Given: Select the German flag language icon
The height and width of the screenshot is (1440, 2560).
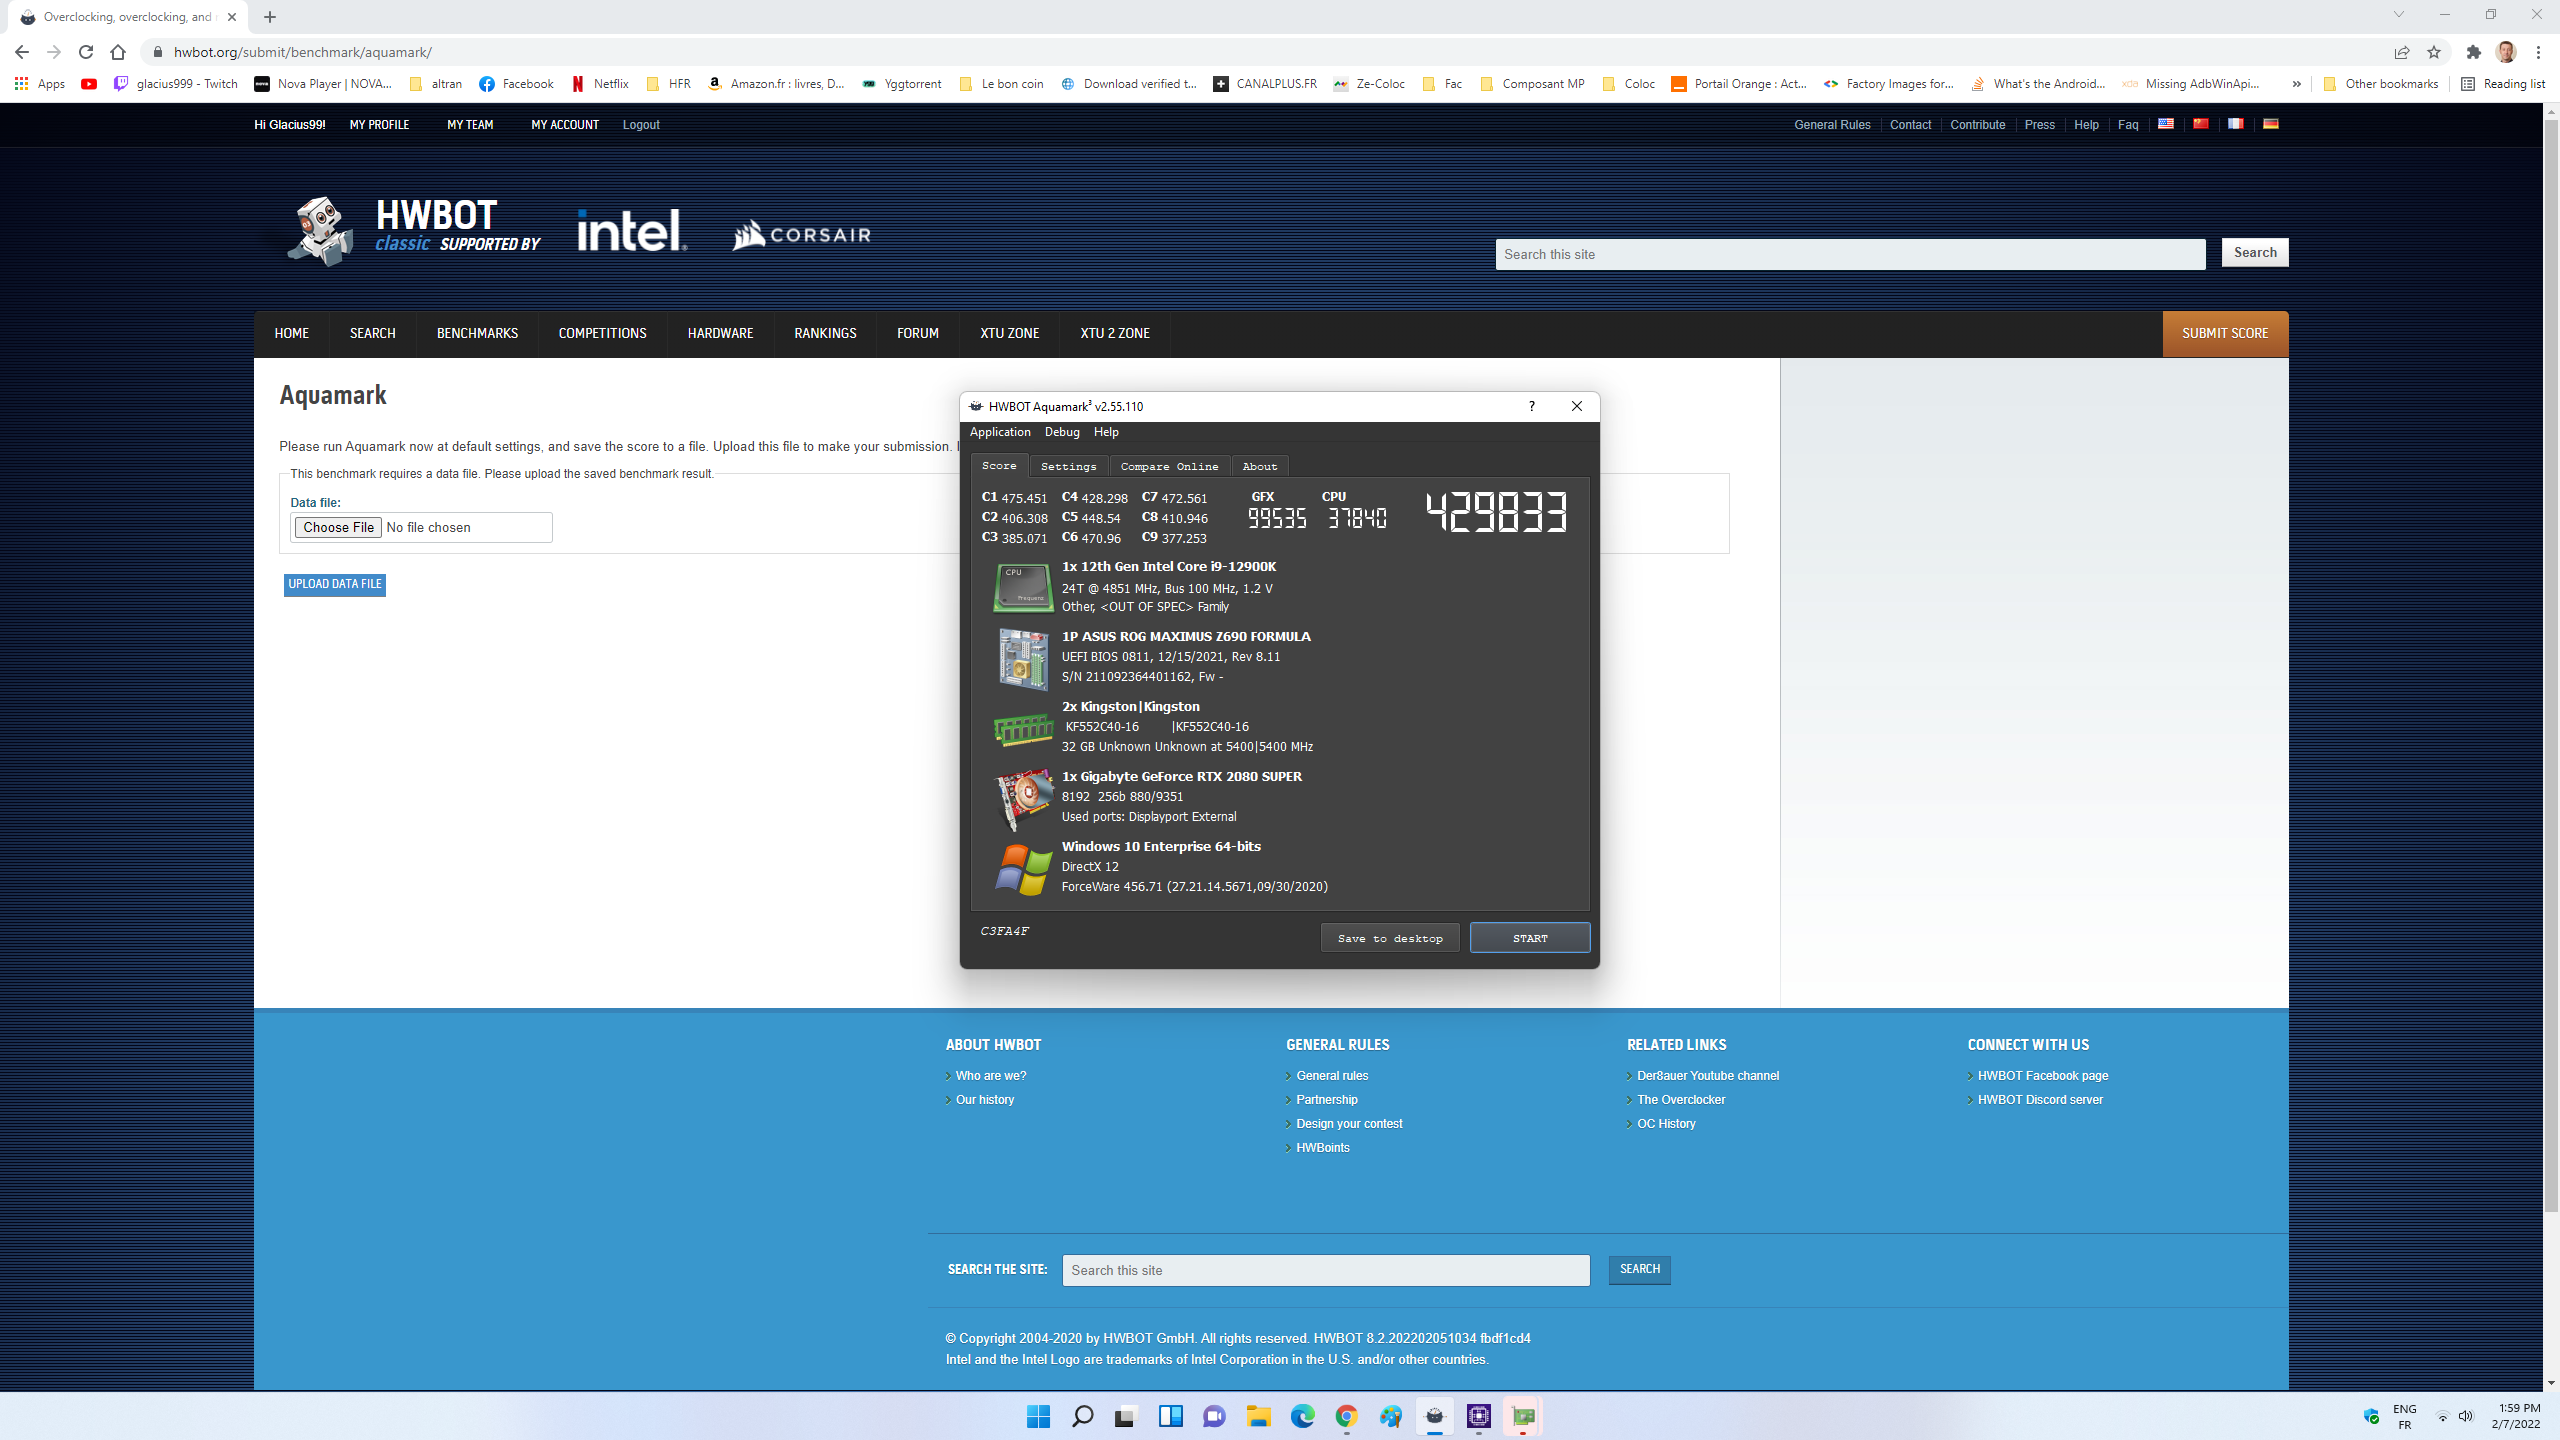Looking at the screenshot, I should tap(2270, 124).
